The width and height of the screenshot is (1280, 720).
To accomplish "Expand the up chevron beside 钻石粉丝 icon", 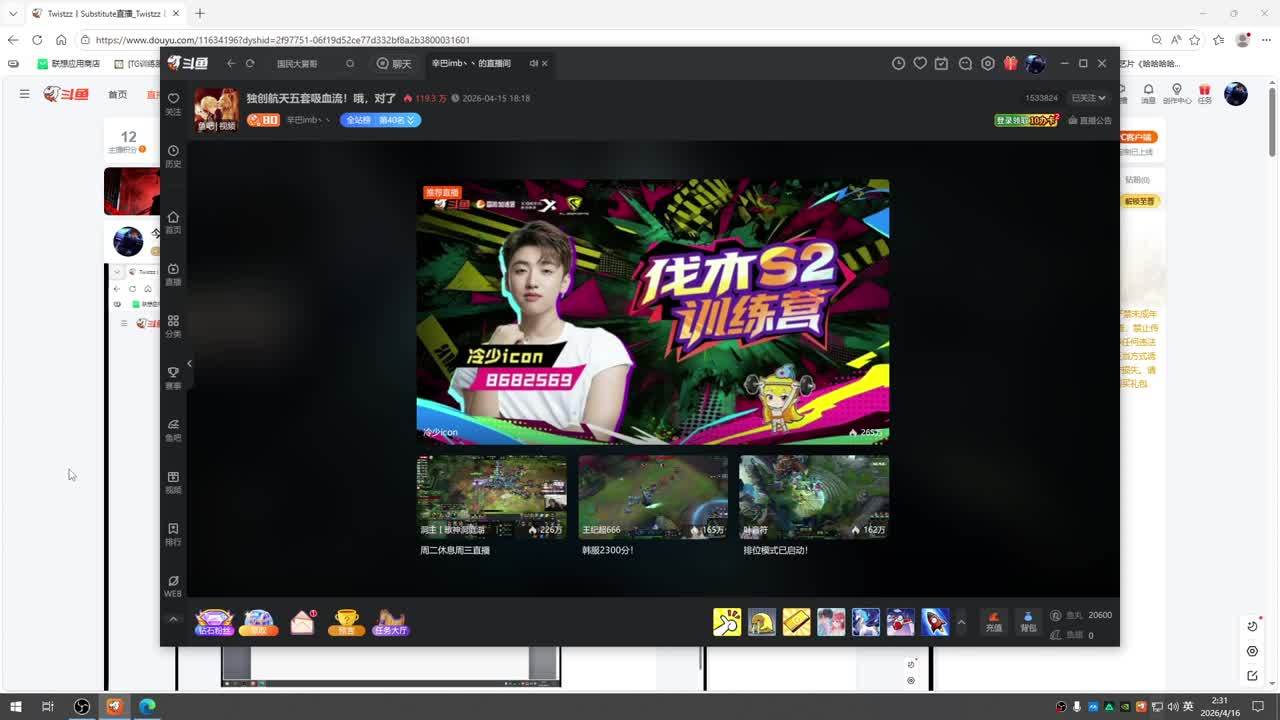I will pyautogui.click(x=173, y=620).
